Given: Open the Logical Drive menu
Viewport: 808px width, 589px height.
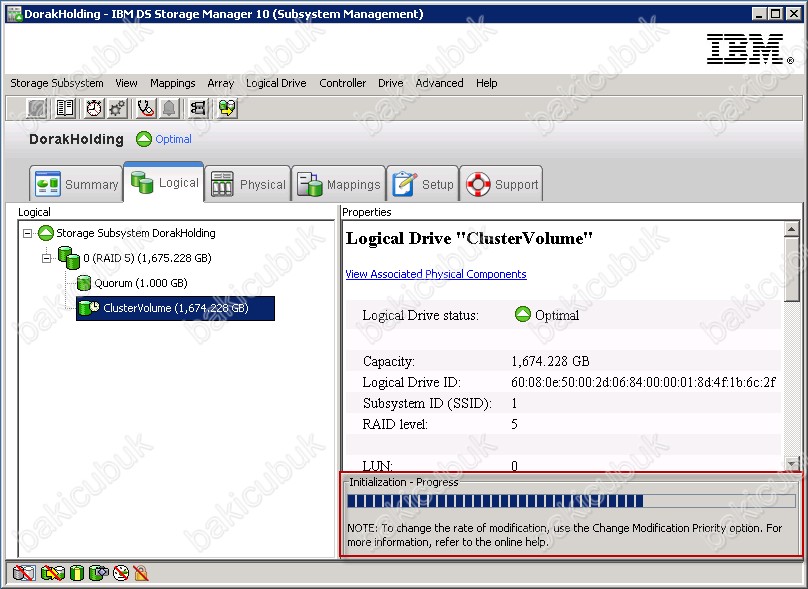Looking at the screenshot, I should click(x=276, y=83).
